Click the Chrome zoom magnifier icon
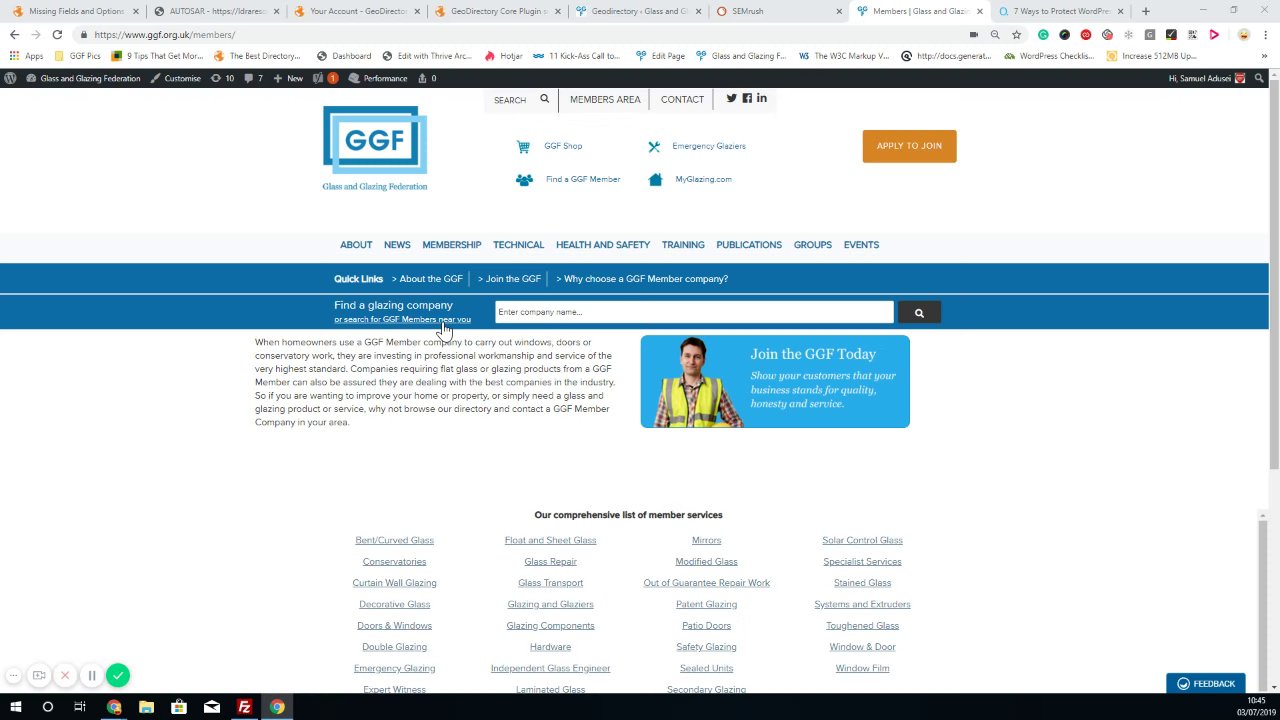This screenshot has height=720, width=1280. [995, 35]
